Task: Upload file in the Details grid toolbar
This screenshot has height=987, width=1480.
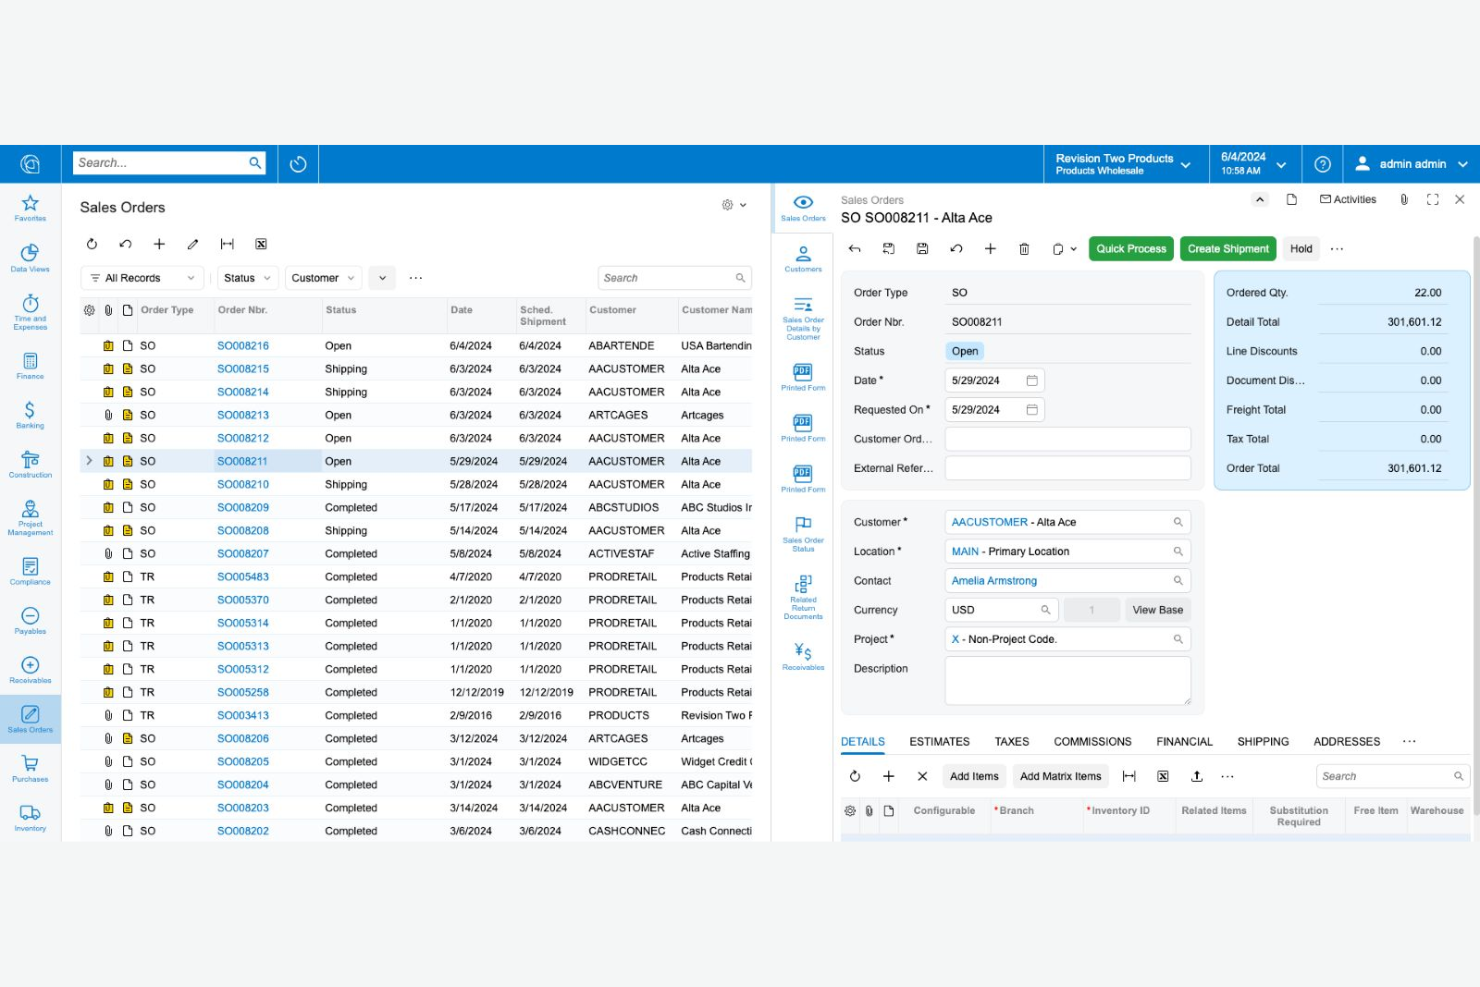Action: coord(1196,776)
